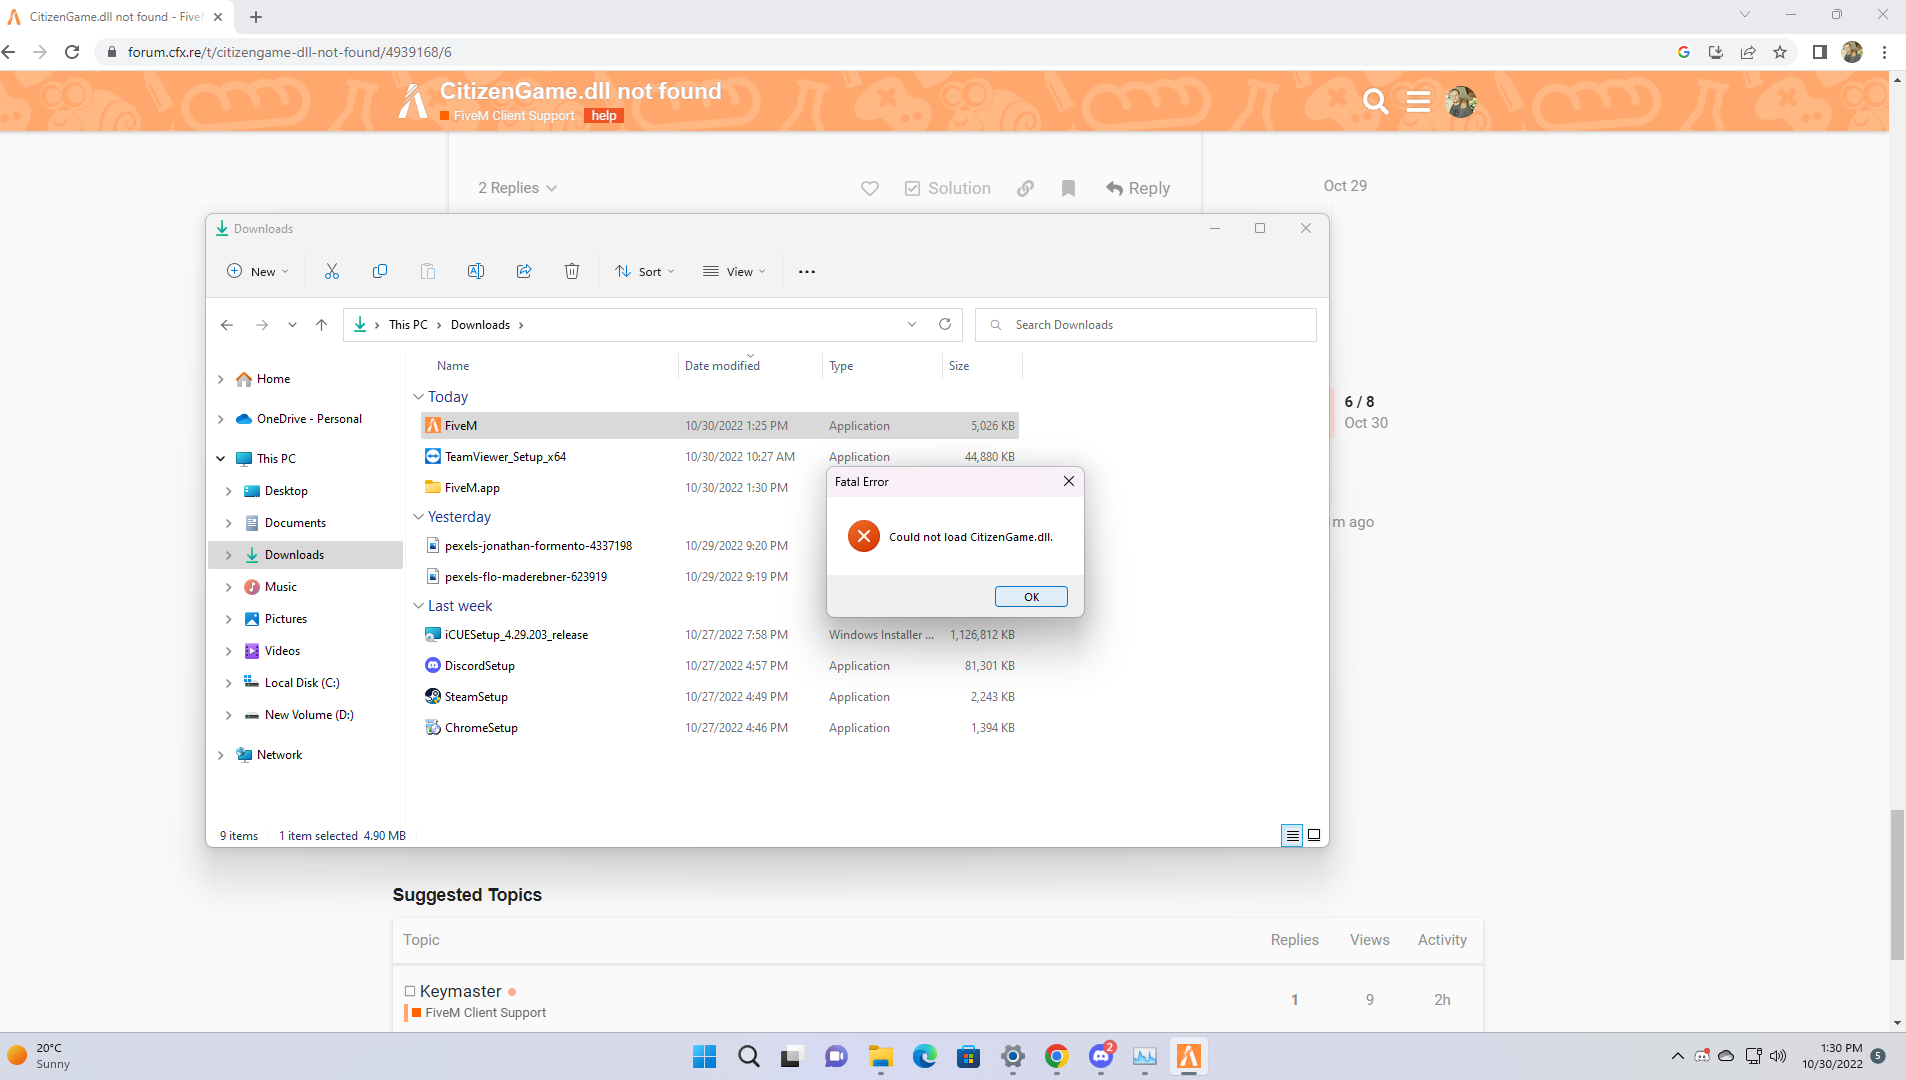The image size is (1906, 1080).
Task: Click the forum search magnifier icon
Action: pos(1375,101)
